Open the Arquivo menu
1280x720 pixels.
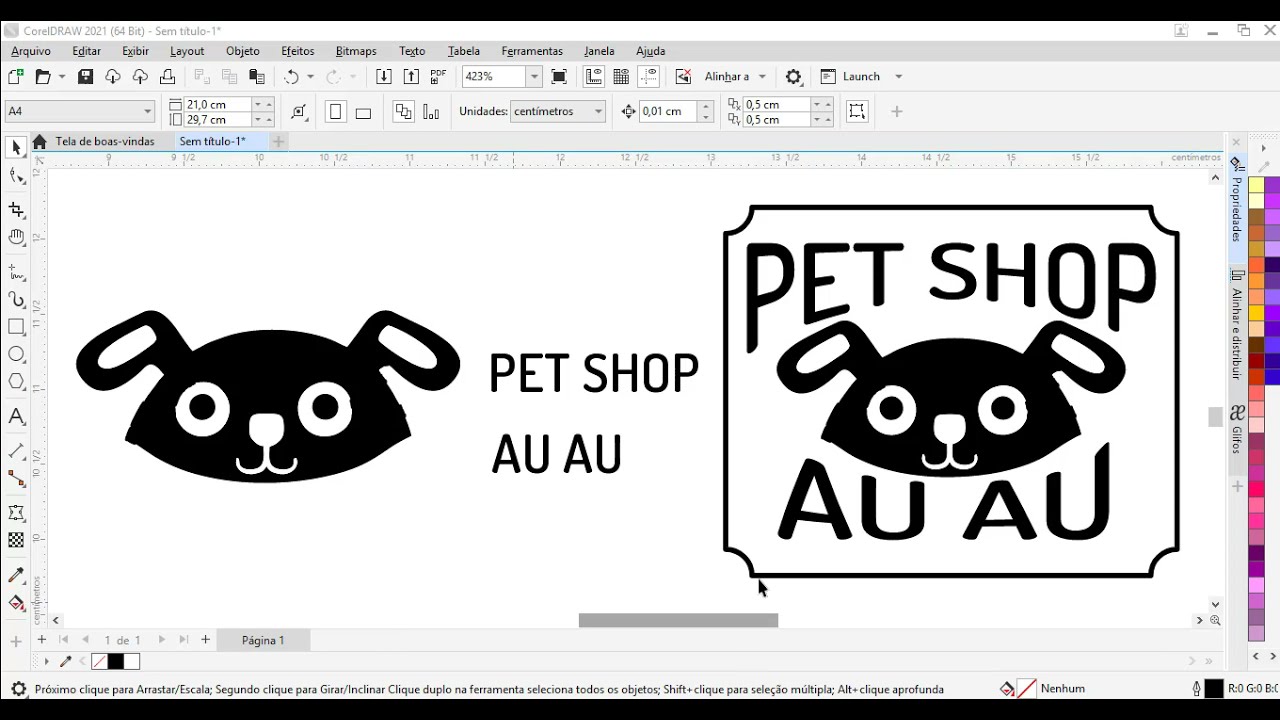pos(31,51)
